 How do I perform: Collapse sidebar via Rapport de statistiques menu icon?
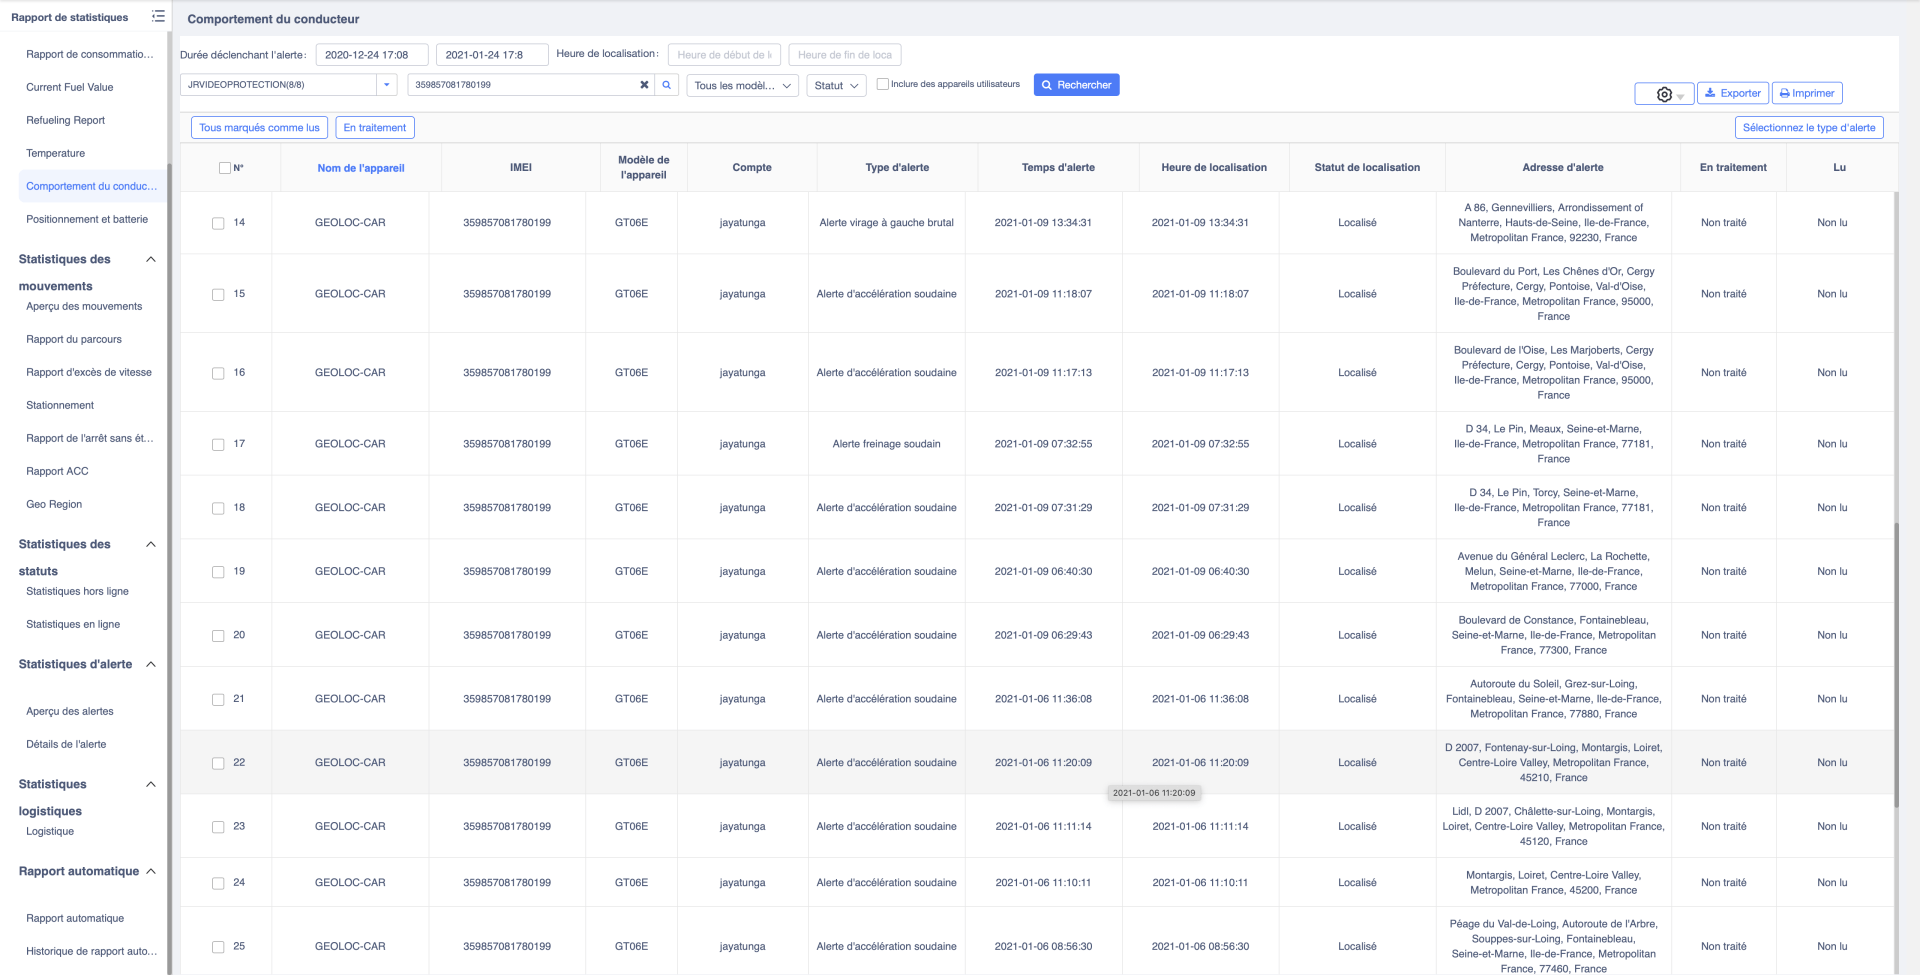158,17
